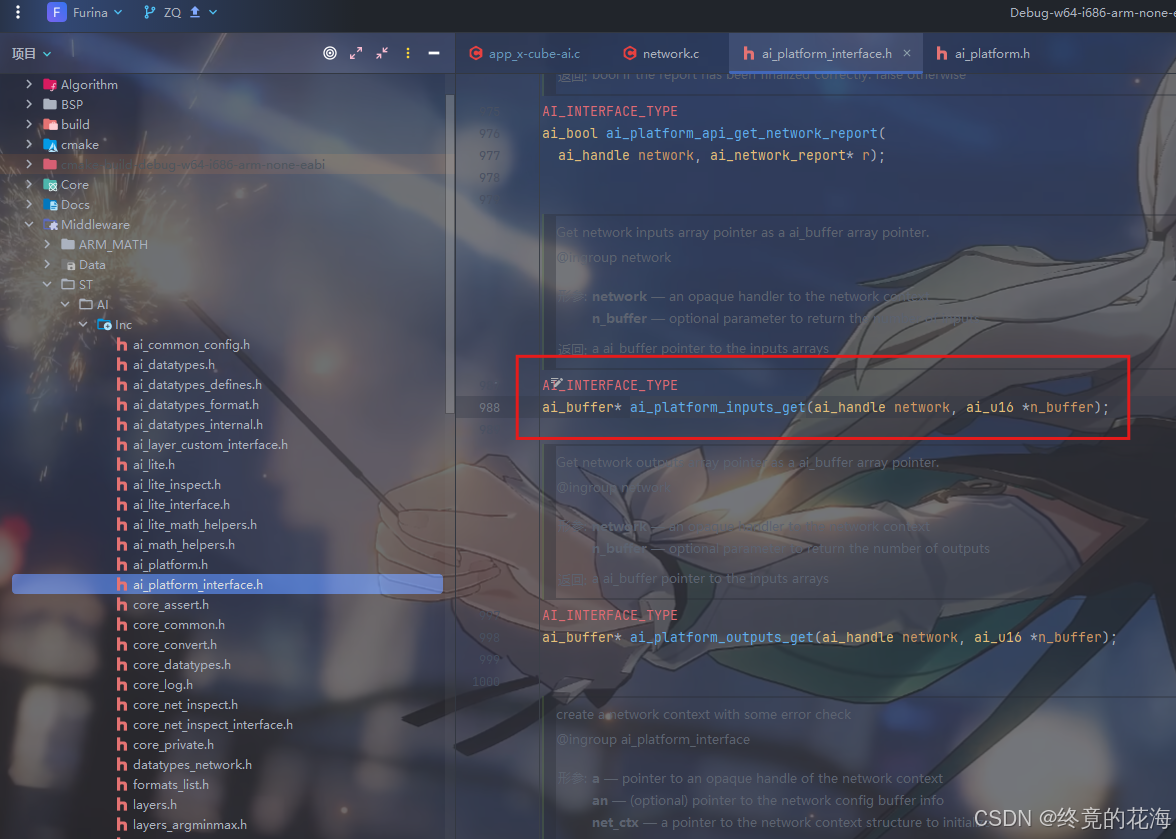Image resolution: width=1176 pixels, height=839 pixels.
Task: Click the ai_platform_api_get_network_report function name
Action: pyautogui.click(x=742, y=133)
